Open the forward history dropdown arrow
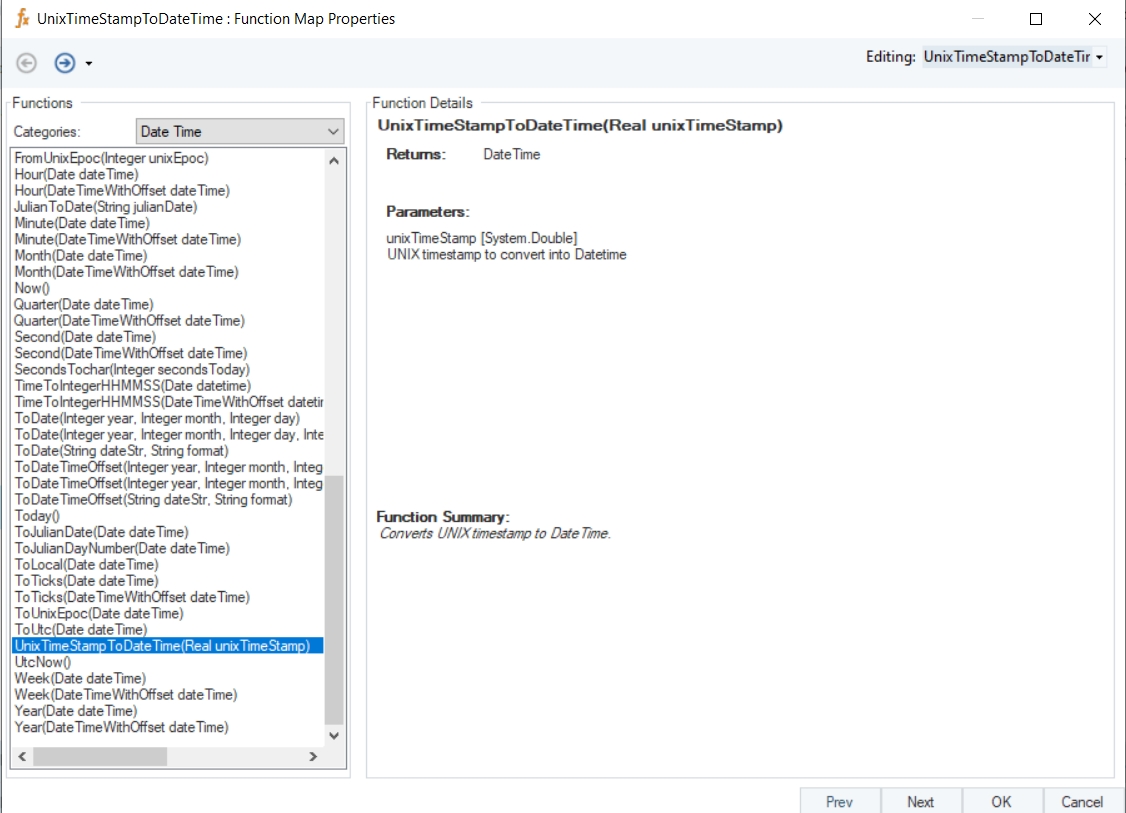Viewport: 1126px width, 813px height. tap(89, 64)
